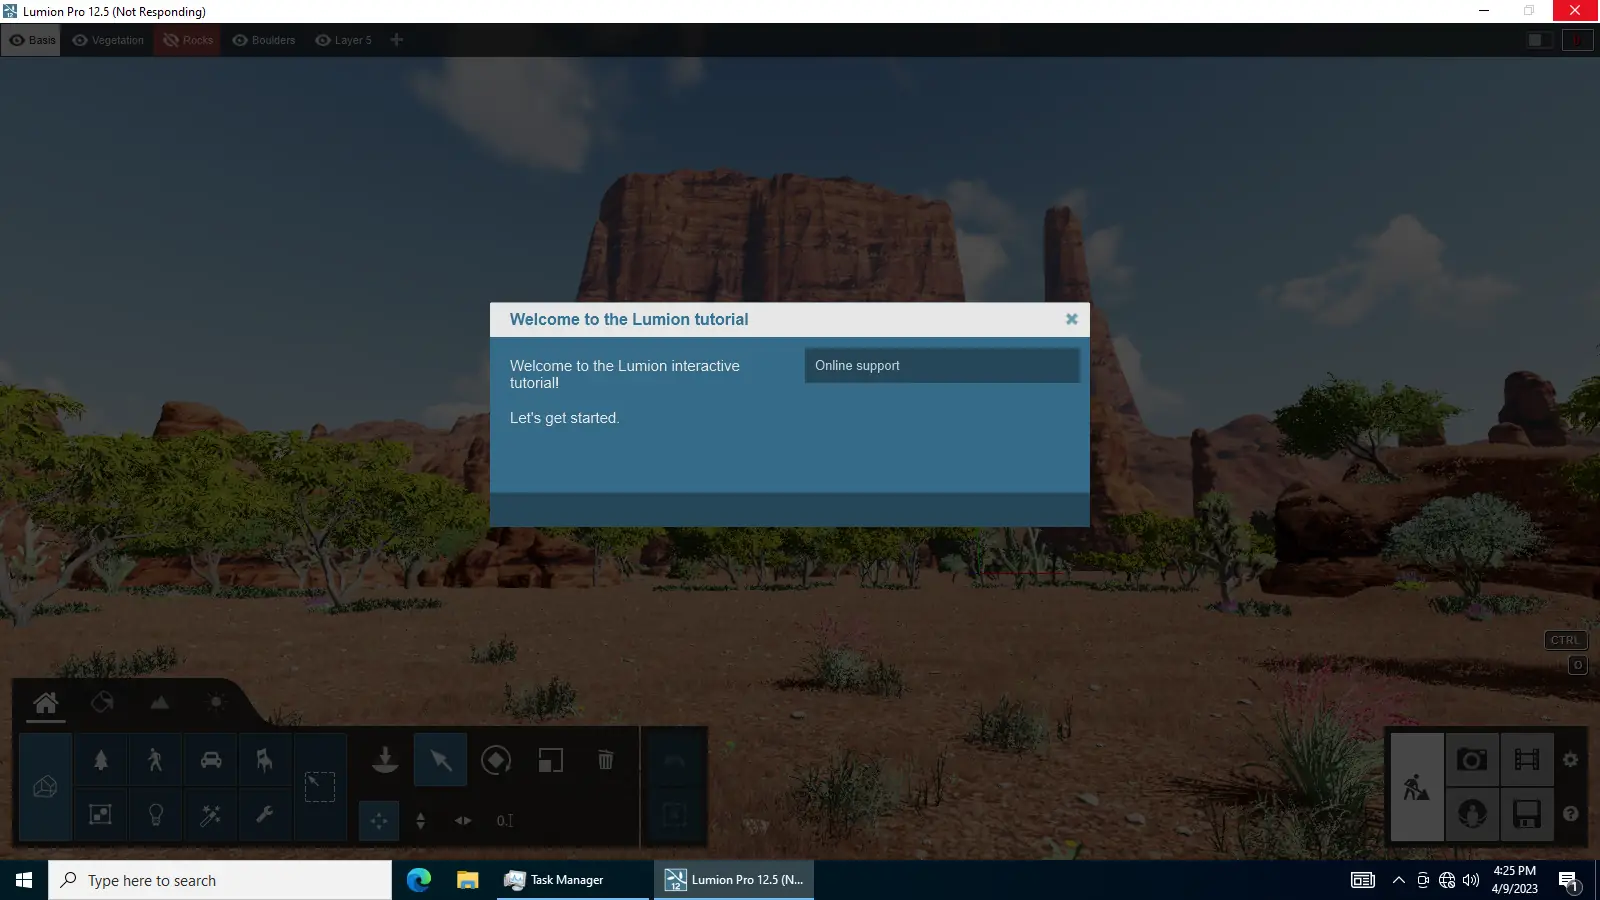Open the network status icon
The width and height of the screenshot is (1600, 900).
(x=1447, y=880)
